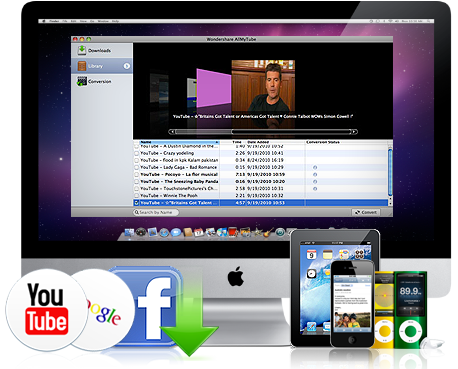458x369 pixels.
Task: Check the Winnie The Pooh checkbox
Action: tap(136, 196)
